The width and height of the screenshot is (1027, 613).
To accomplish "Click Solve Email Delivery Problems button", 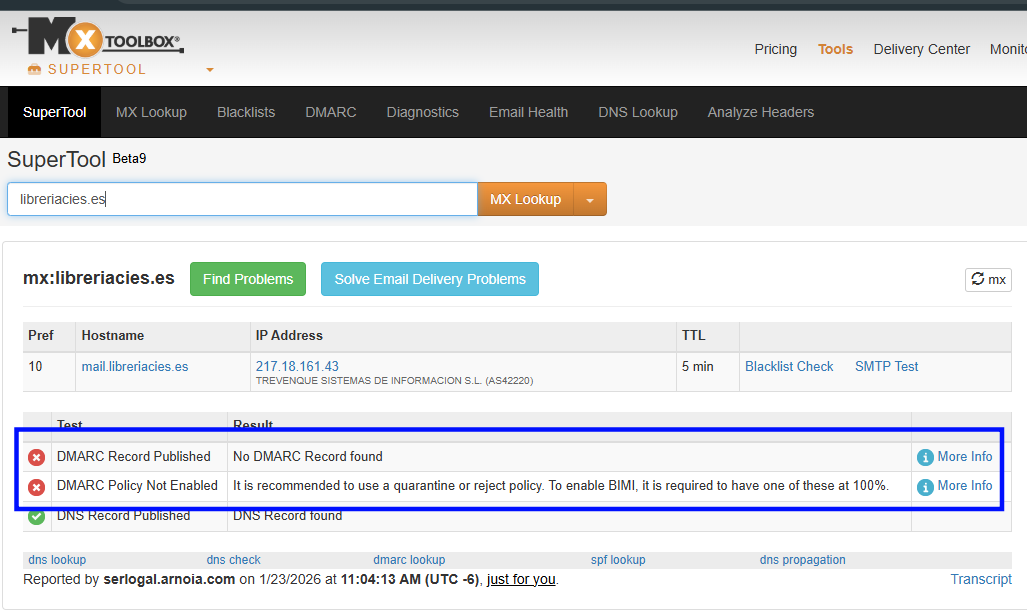I will tap(430, 279).
